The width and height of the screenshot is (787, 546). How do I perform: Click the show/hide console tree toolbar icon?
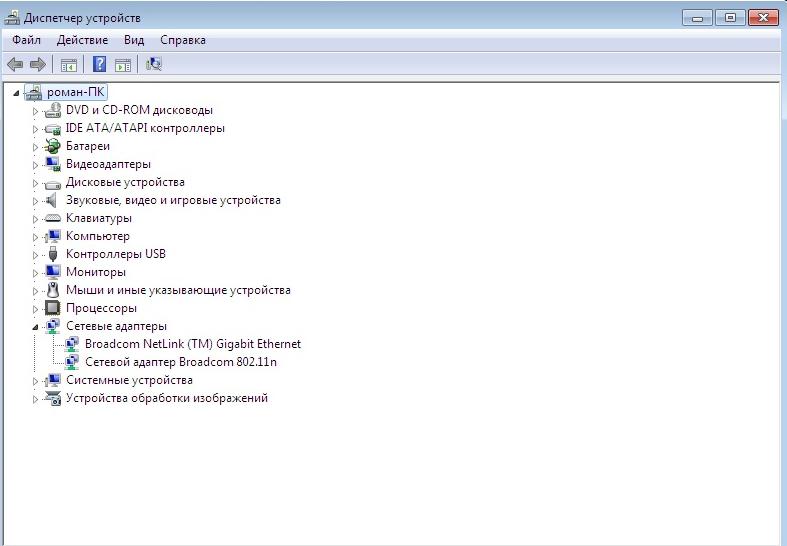pos(69,65)
